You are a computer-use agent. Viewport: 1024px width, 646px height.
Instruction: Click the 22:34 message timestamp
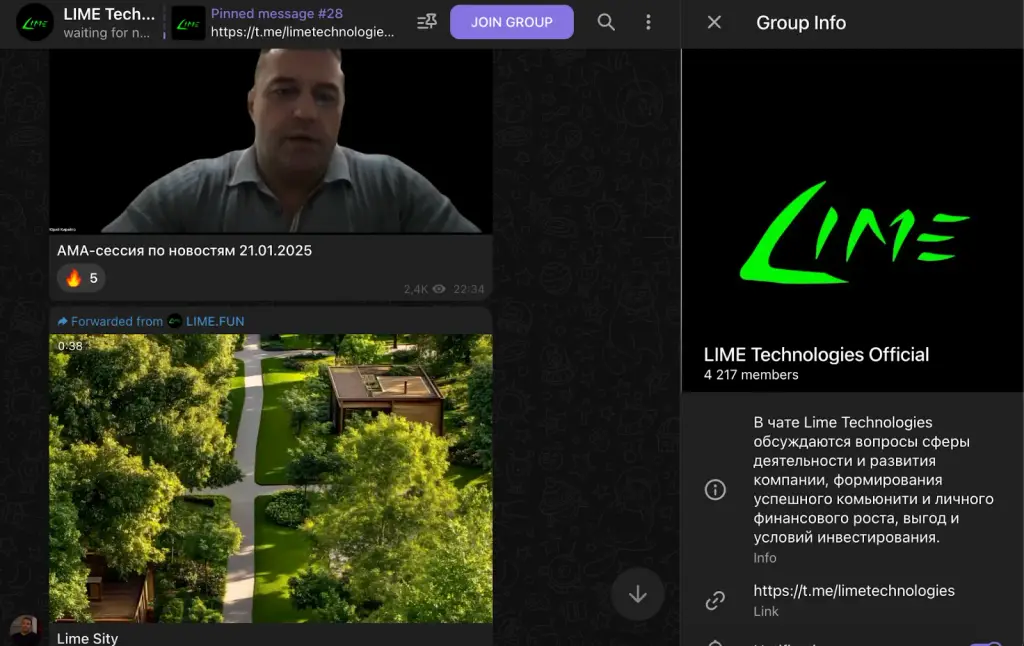[x=469, y=289]
